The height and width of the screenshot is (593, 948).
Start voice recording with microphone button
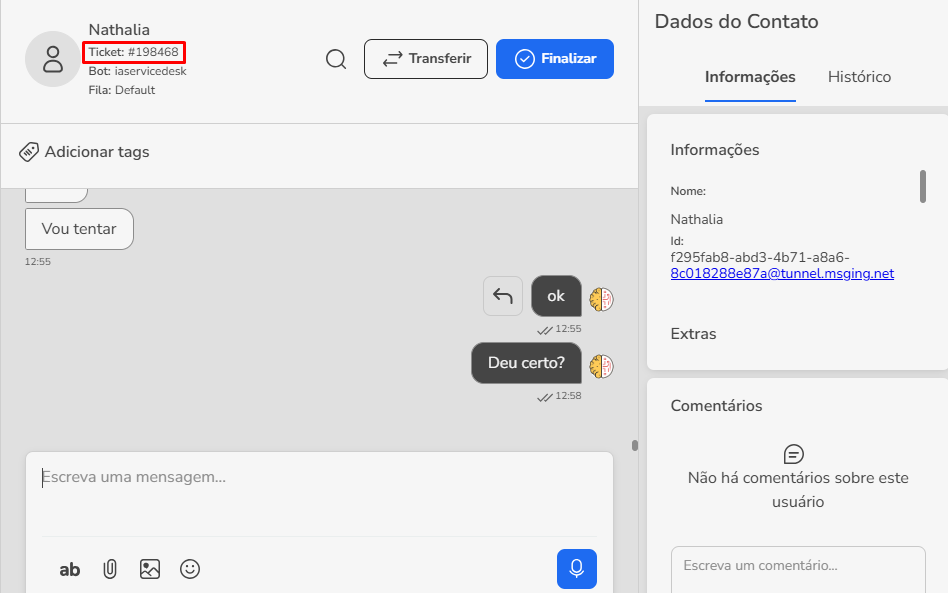click(x=576, y=569)
